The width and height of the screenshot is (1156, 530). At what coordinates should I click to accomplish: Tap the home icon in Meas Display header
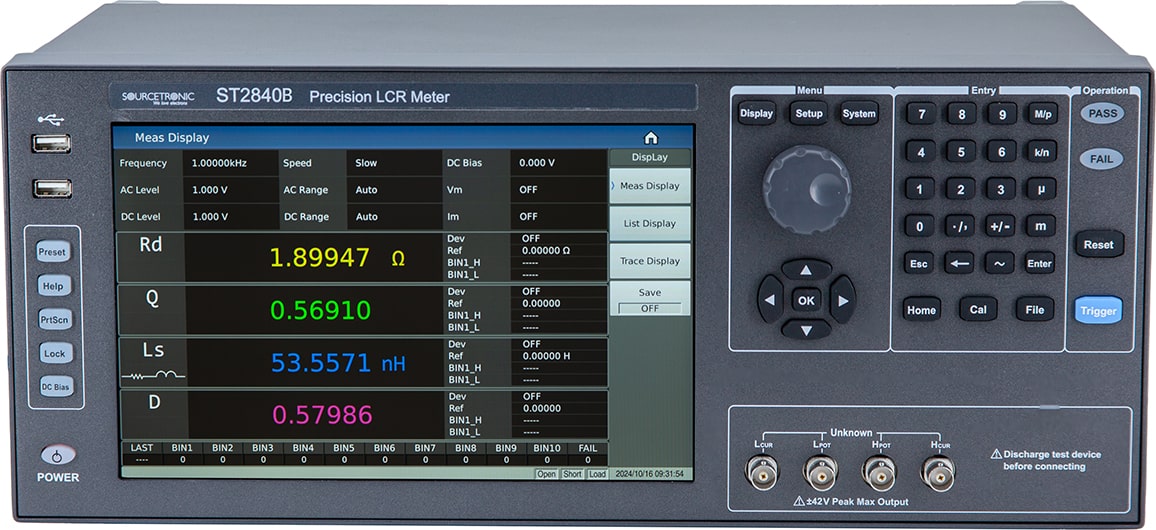(651, 138)
